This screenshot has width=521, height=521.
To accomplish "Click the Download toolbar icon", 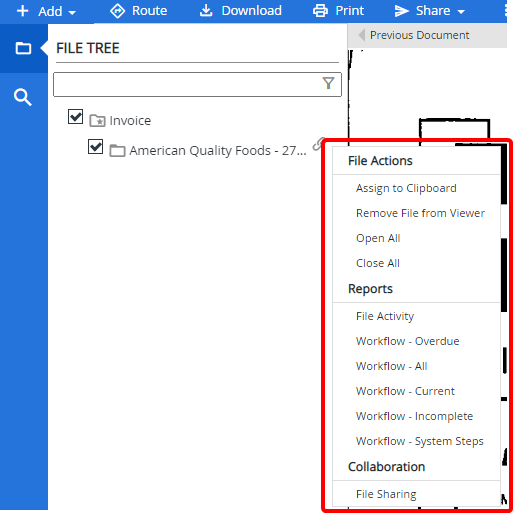I will [x=206, y=11].
